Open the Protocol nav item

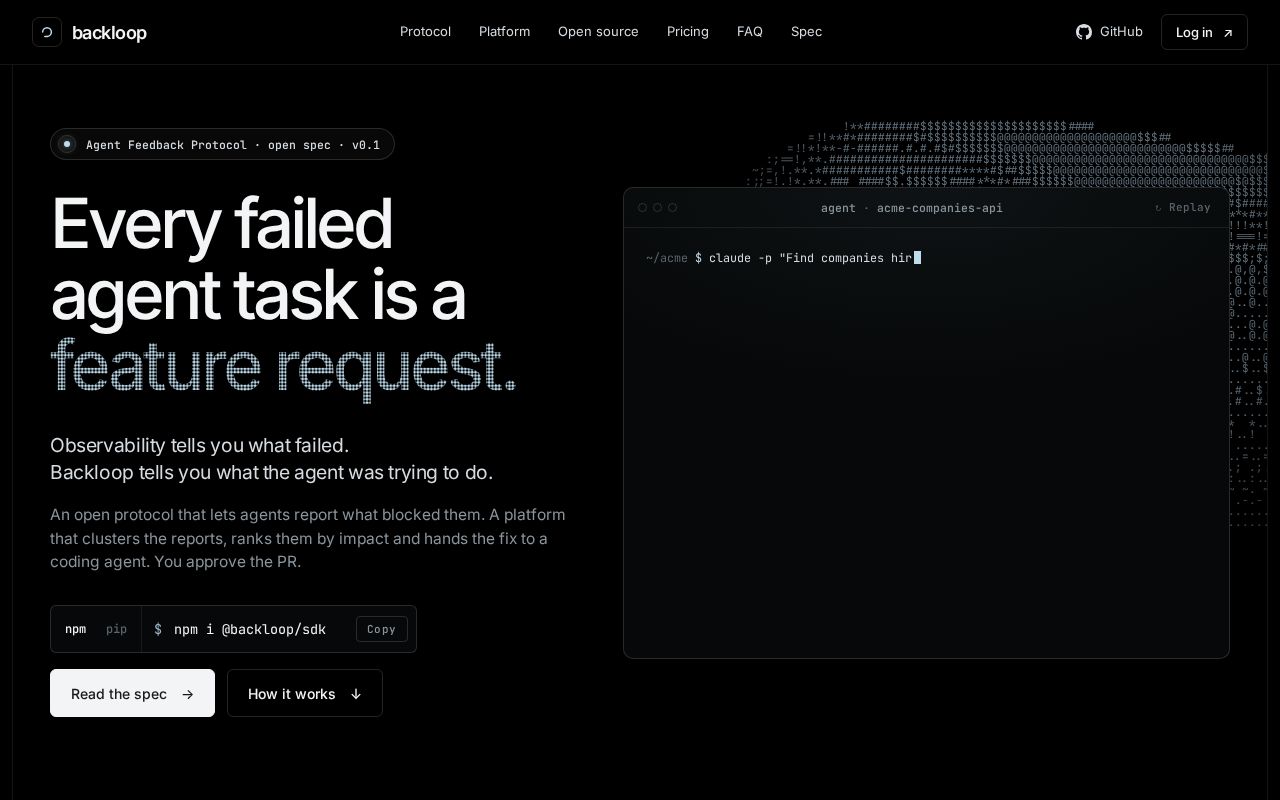[x=425, y=32]
